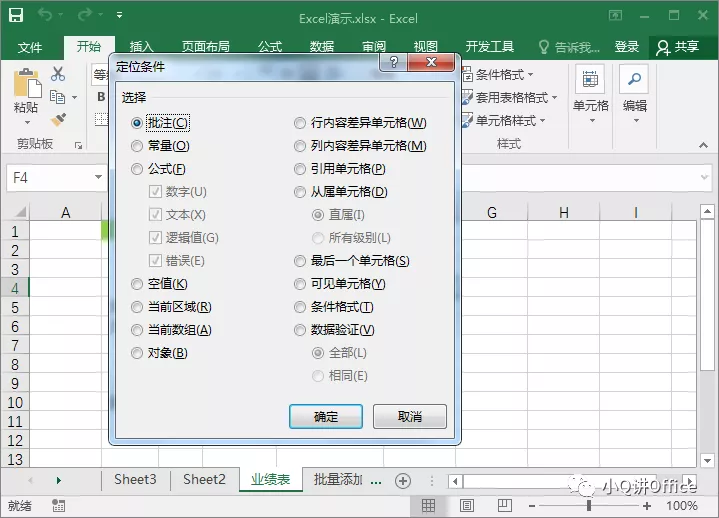Open the Quick Access Toolbar customize arrow
The image size is (719, 518).
click(119, 16)
